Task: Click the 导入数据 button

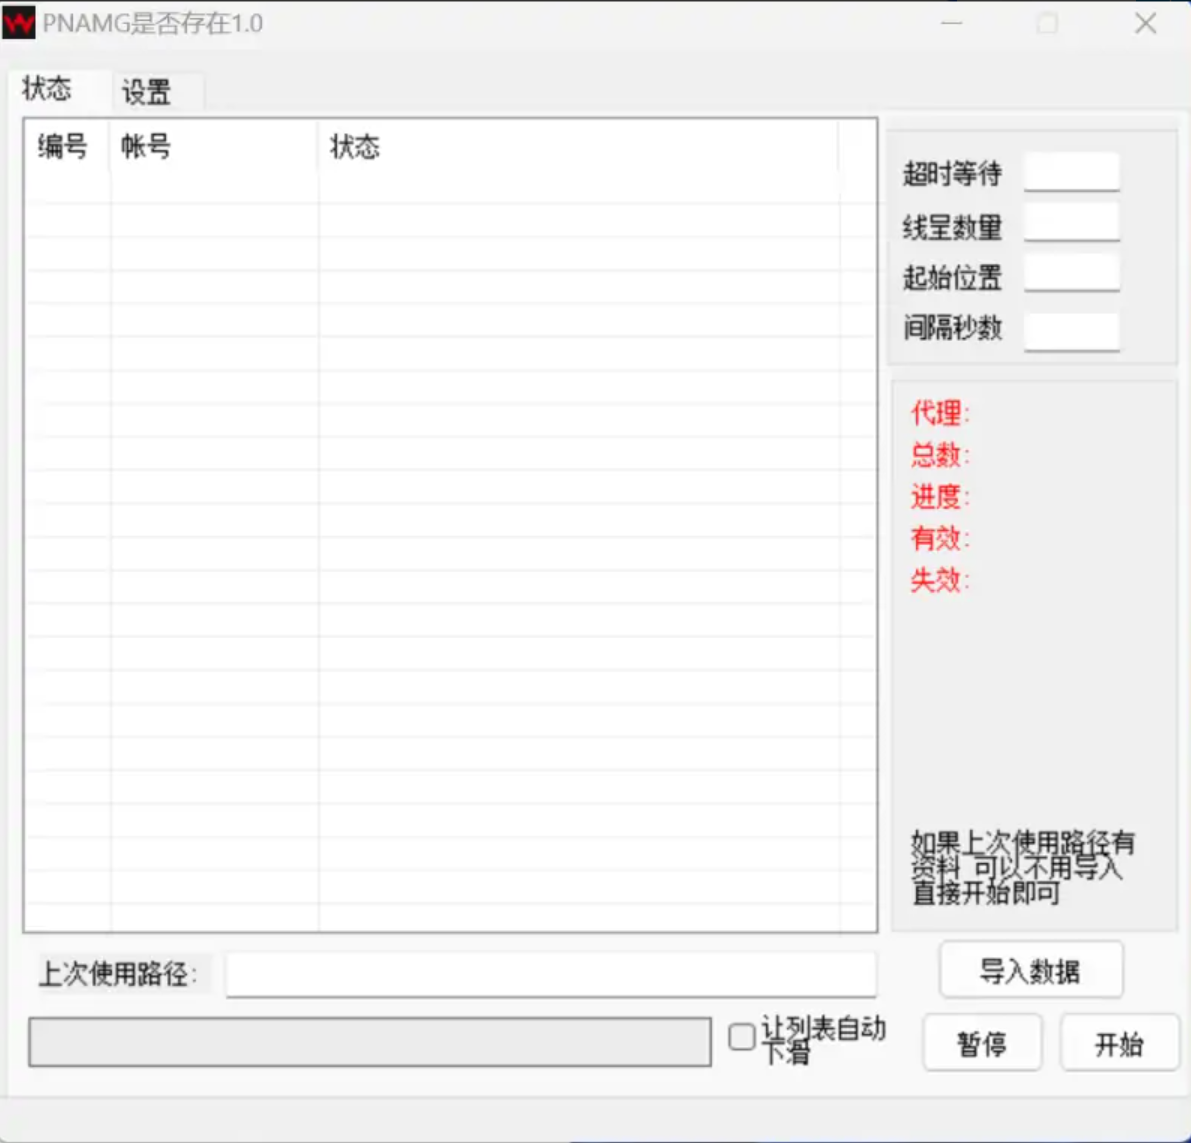Action: coord(1031,970)
